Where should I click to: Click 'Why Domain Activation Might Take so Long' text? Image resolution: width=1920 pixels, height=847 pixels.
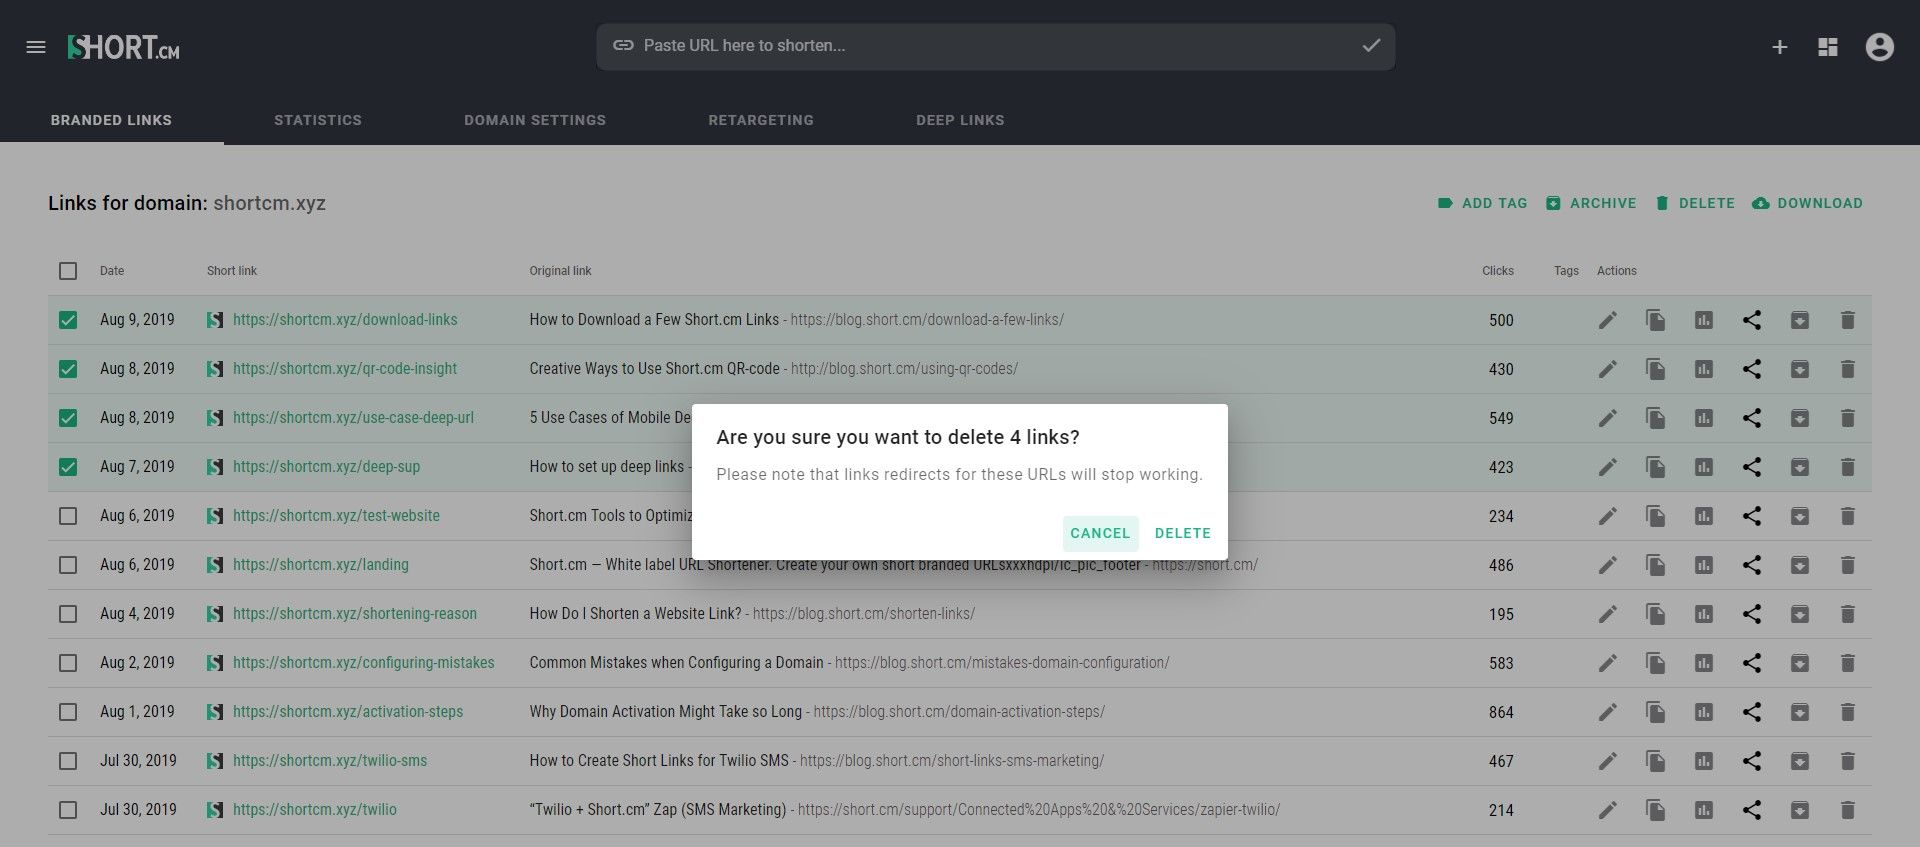pyautogui.click(x=665, y=712)
